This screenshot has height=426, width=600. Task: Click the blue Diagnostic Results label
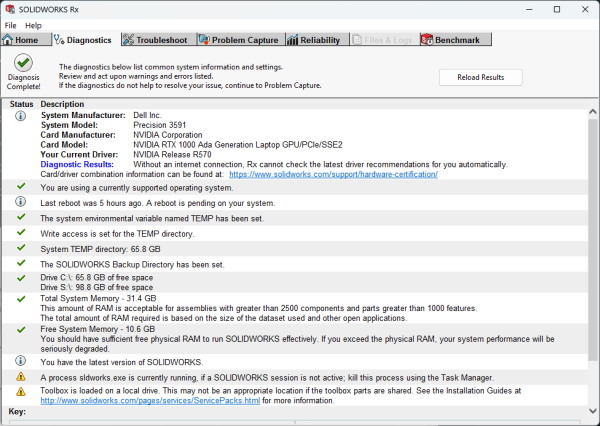point(77,165)
